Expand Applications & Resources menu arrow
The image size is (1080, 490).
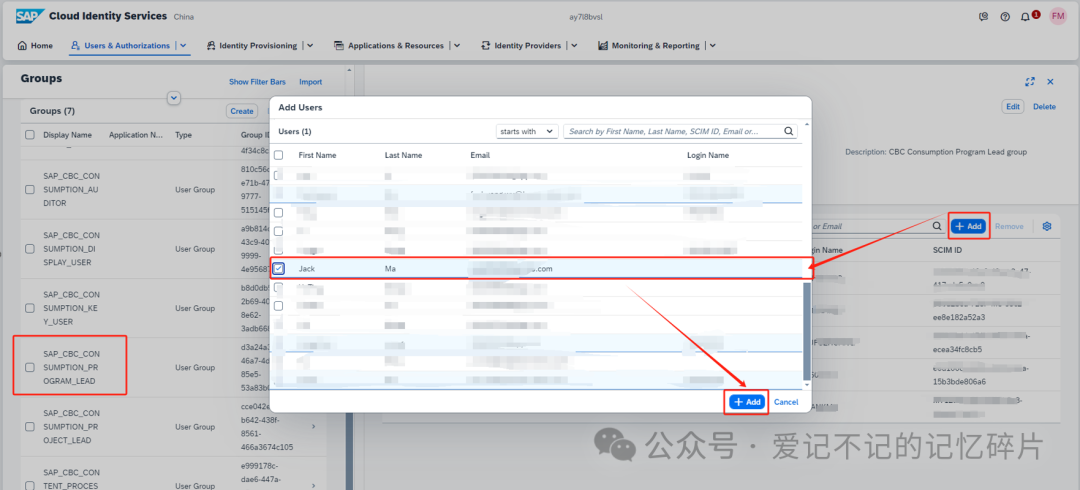pos(457,45)
